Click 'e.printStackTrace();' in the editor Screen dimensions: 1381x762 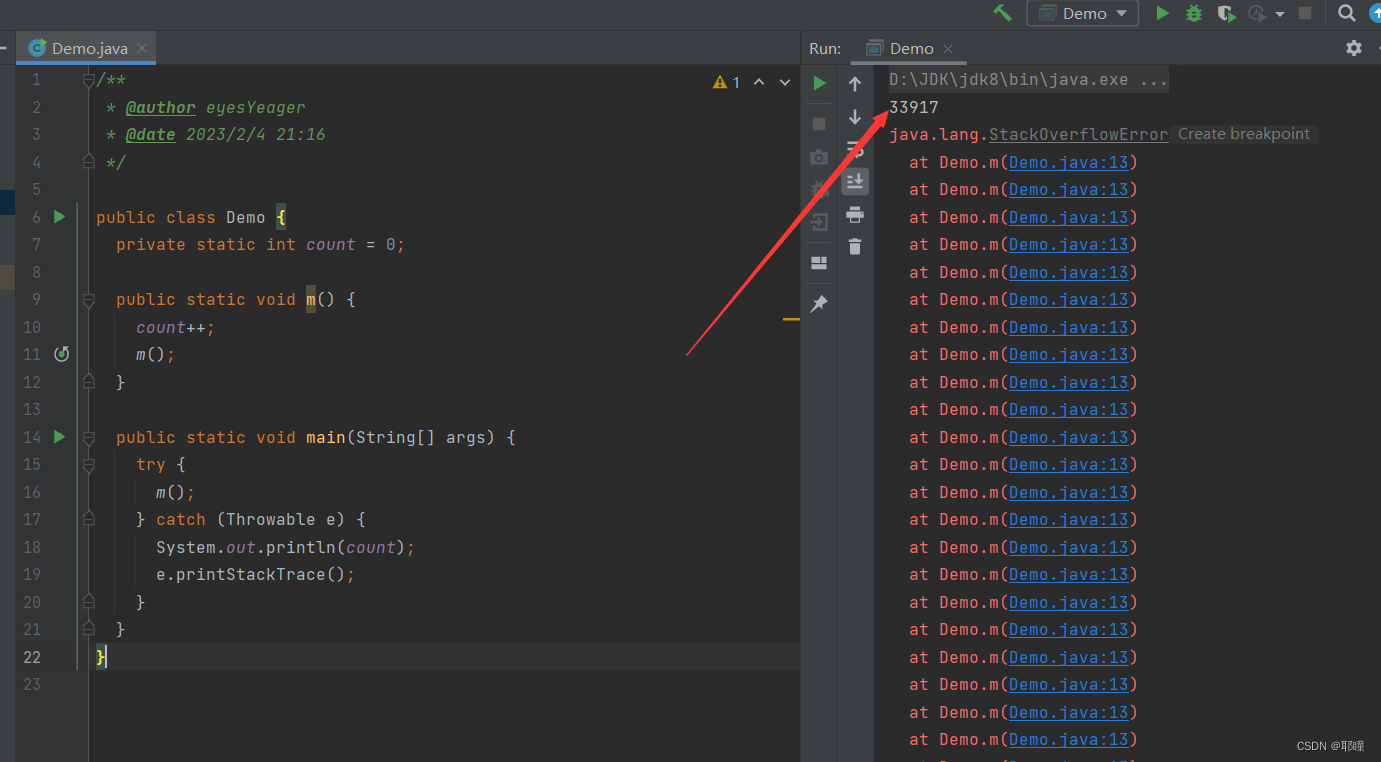[x=256, y=574]
